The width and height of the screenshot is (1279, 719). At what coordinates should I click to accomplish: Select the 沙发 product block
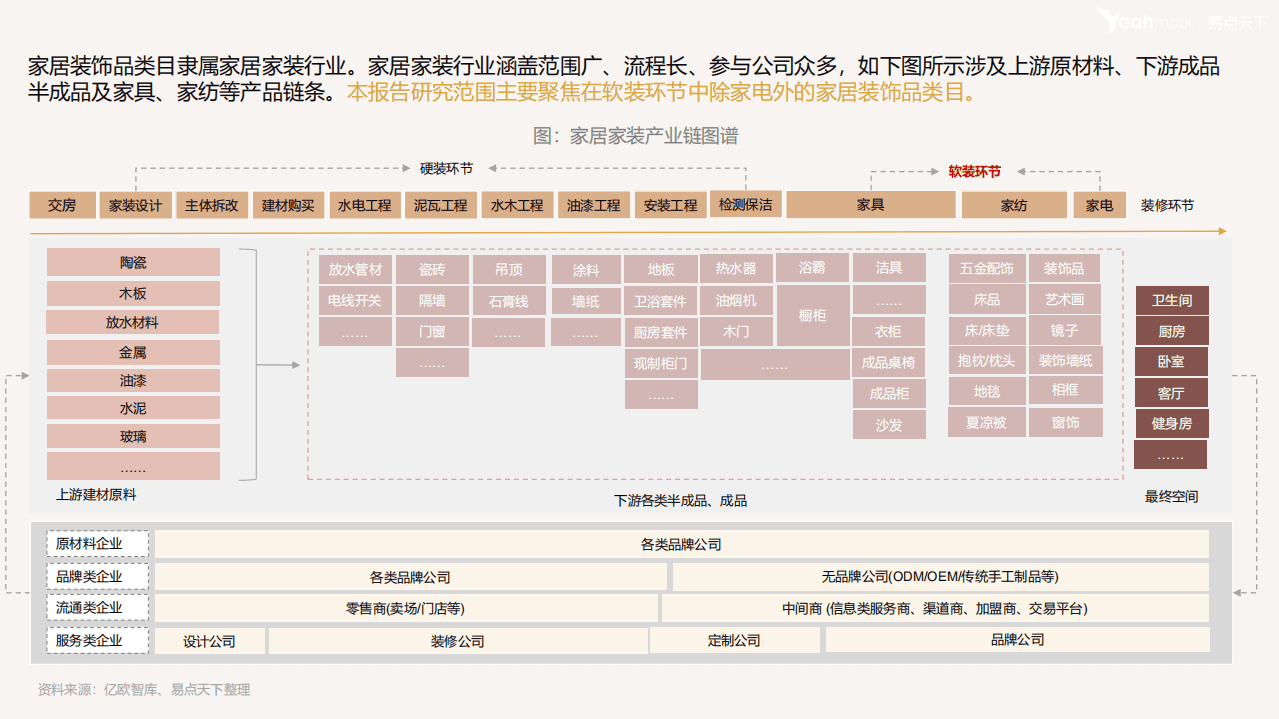[888, 424]
